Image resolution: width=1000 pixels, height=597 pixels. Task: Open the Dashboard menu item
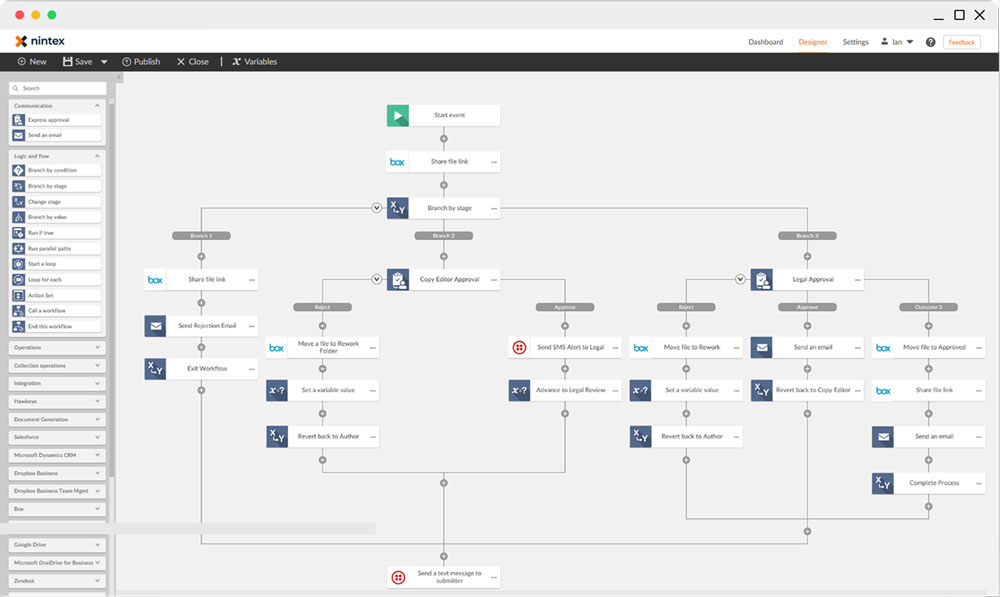(765, 42)
